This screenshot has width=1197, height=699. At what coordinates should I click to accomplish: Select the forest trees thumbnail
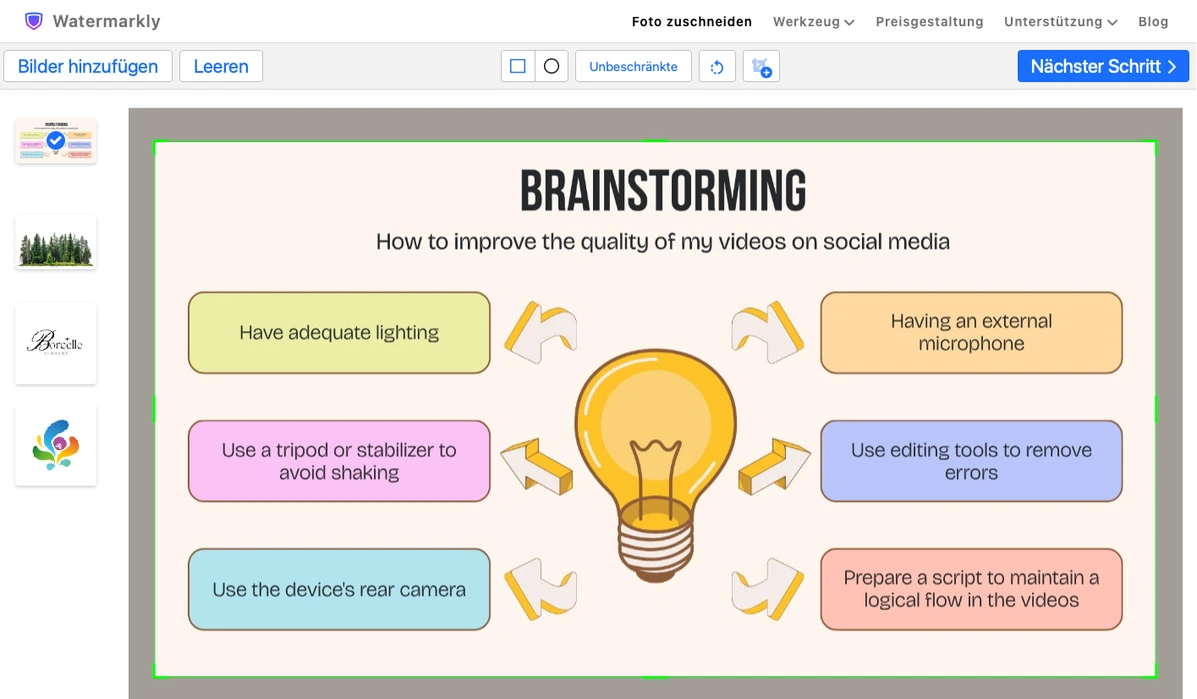[x=56, y=243]
